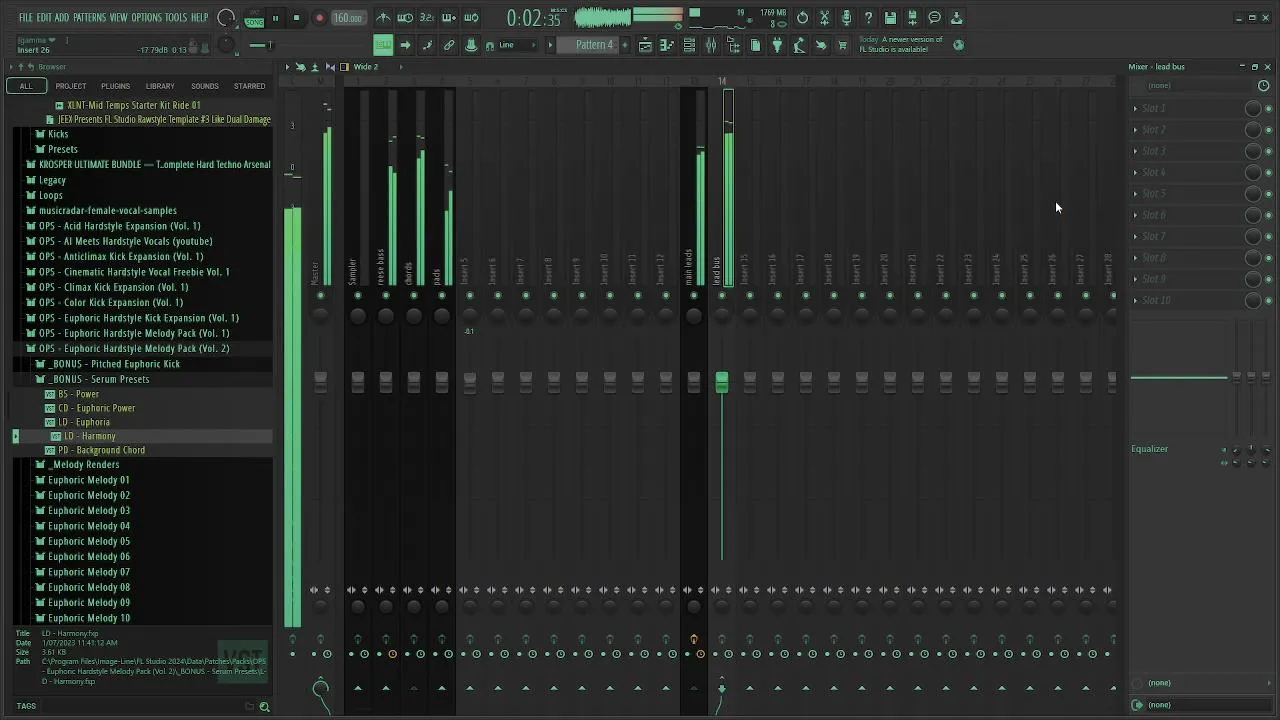
Task: Open the mixer output (none) selector at bottom
Action: point(1200,705)
